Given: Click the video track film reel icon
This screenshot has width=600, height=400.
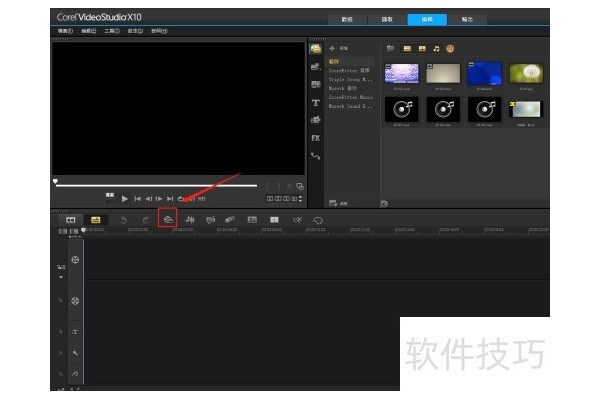Looking at the screenshot, I should click(75, 260).
